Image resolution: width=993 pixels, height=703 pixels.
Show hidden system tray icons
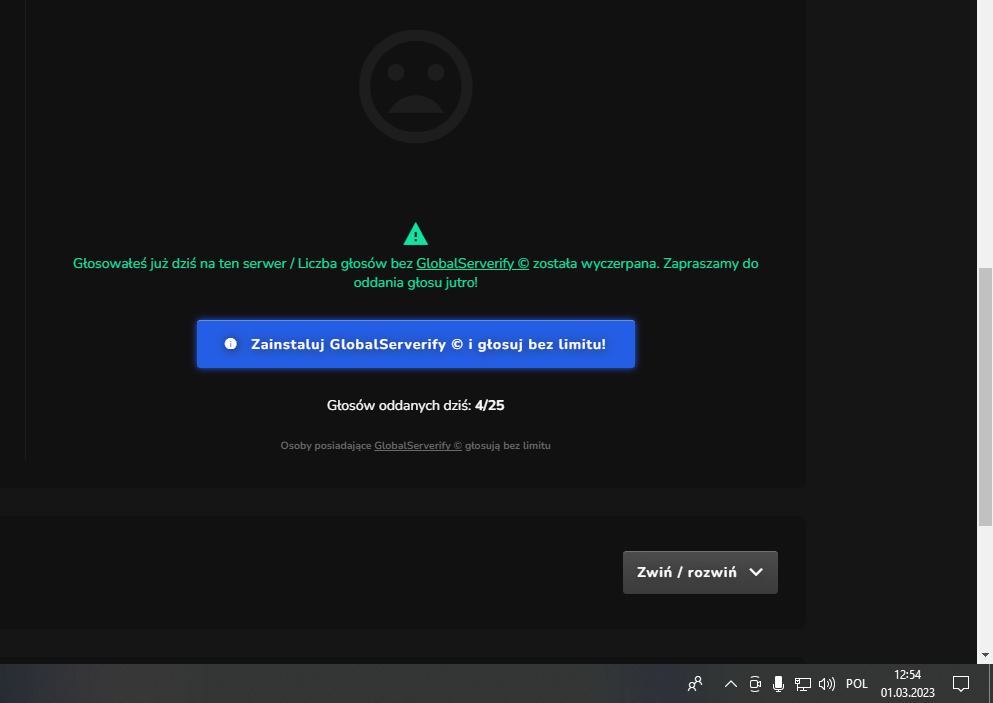pyautogui.click(x=730, y=684)
